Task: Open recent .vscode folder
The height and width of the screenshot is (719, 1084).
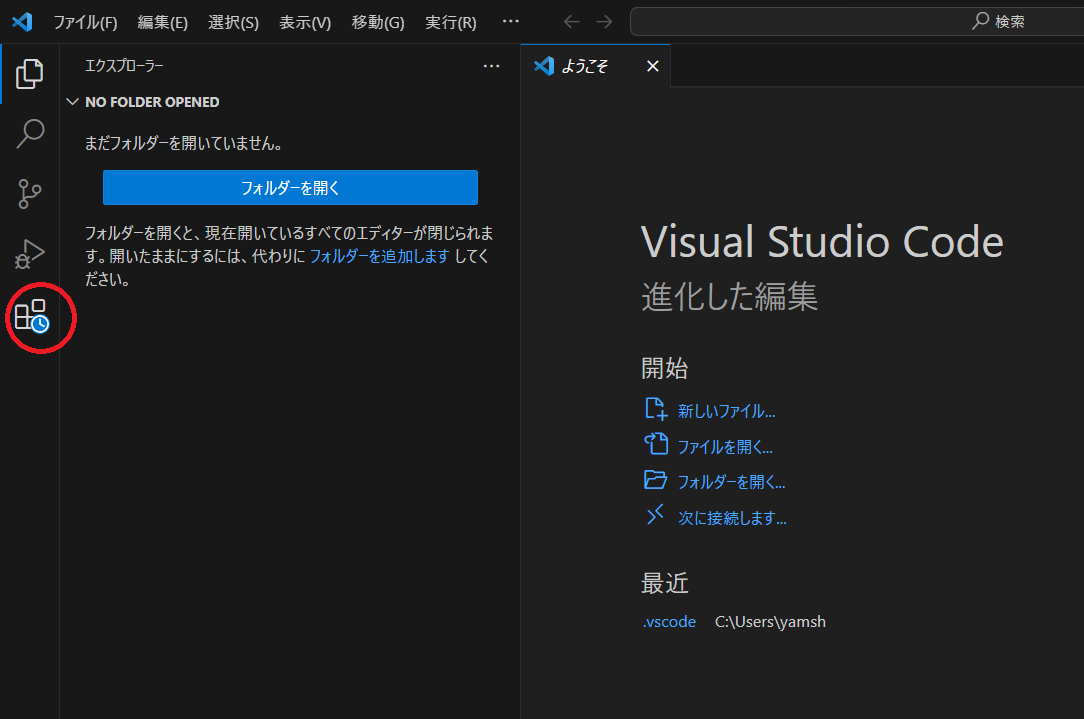Action: coord(669,622)
